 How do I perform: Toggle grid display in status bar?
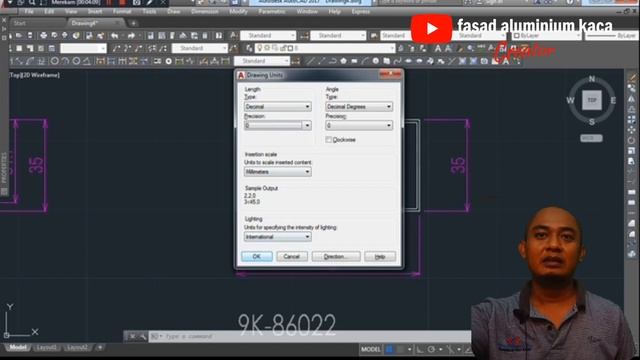[389, 349]
